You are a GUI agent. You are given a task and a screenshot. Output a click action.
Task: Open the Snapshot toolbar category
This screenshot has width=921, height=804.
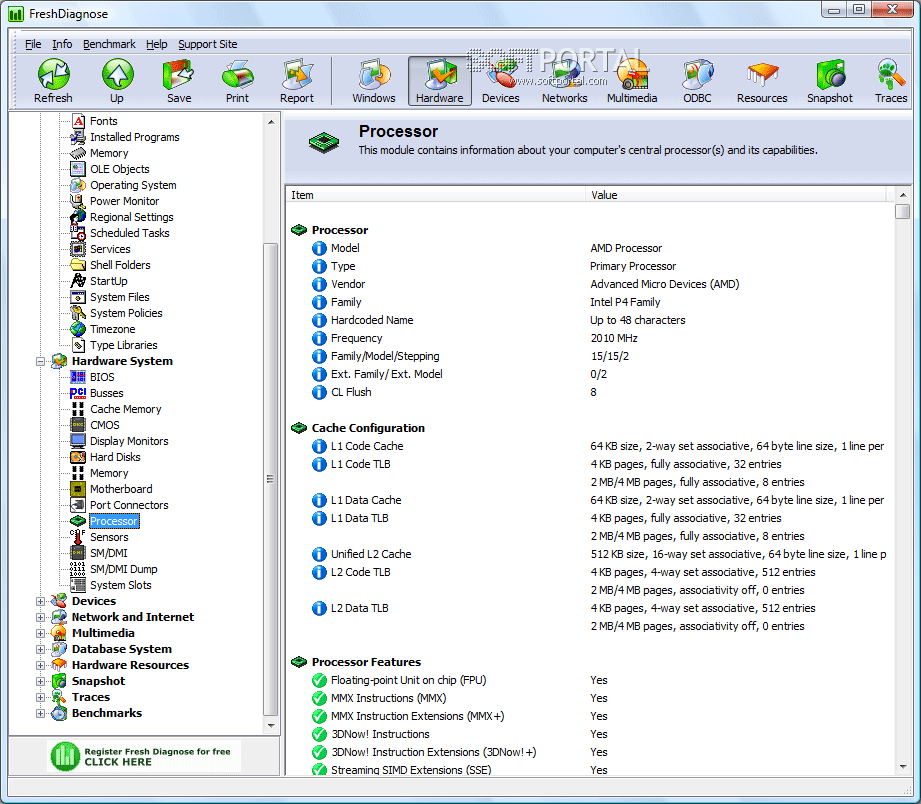coord(829,80)
